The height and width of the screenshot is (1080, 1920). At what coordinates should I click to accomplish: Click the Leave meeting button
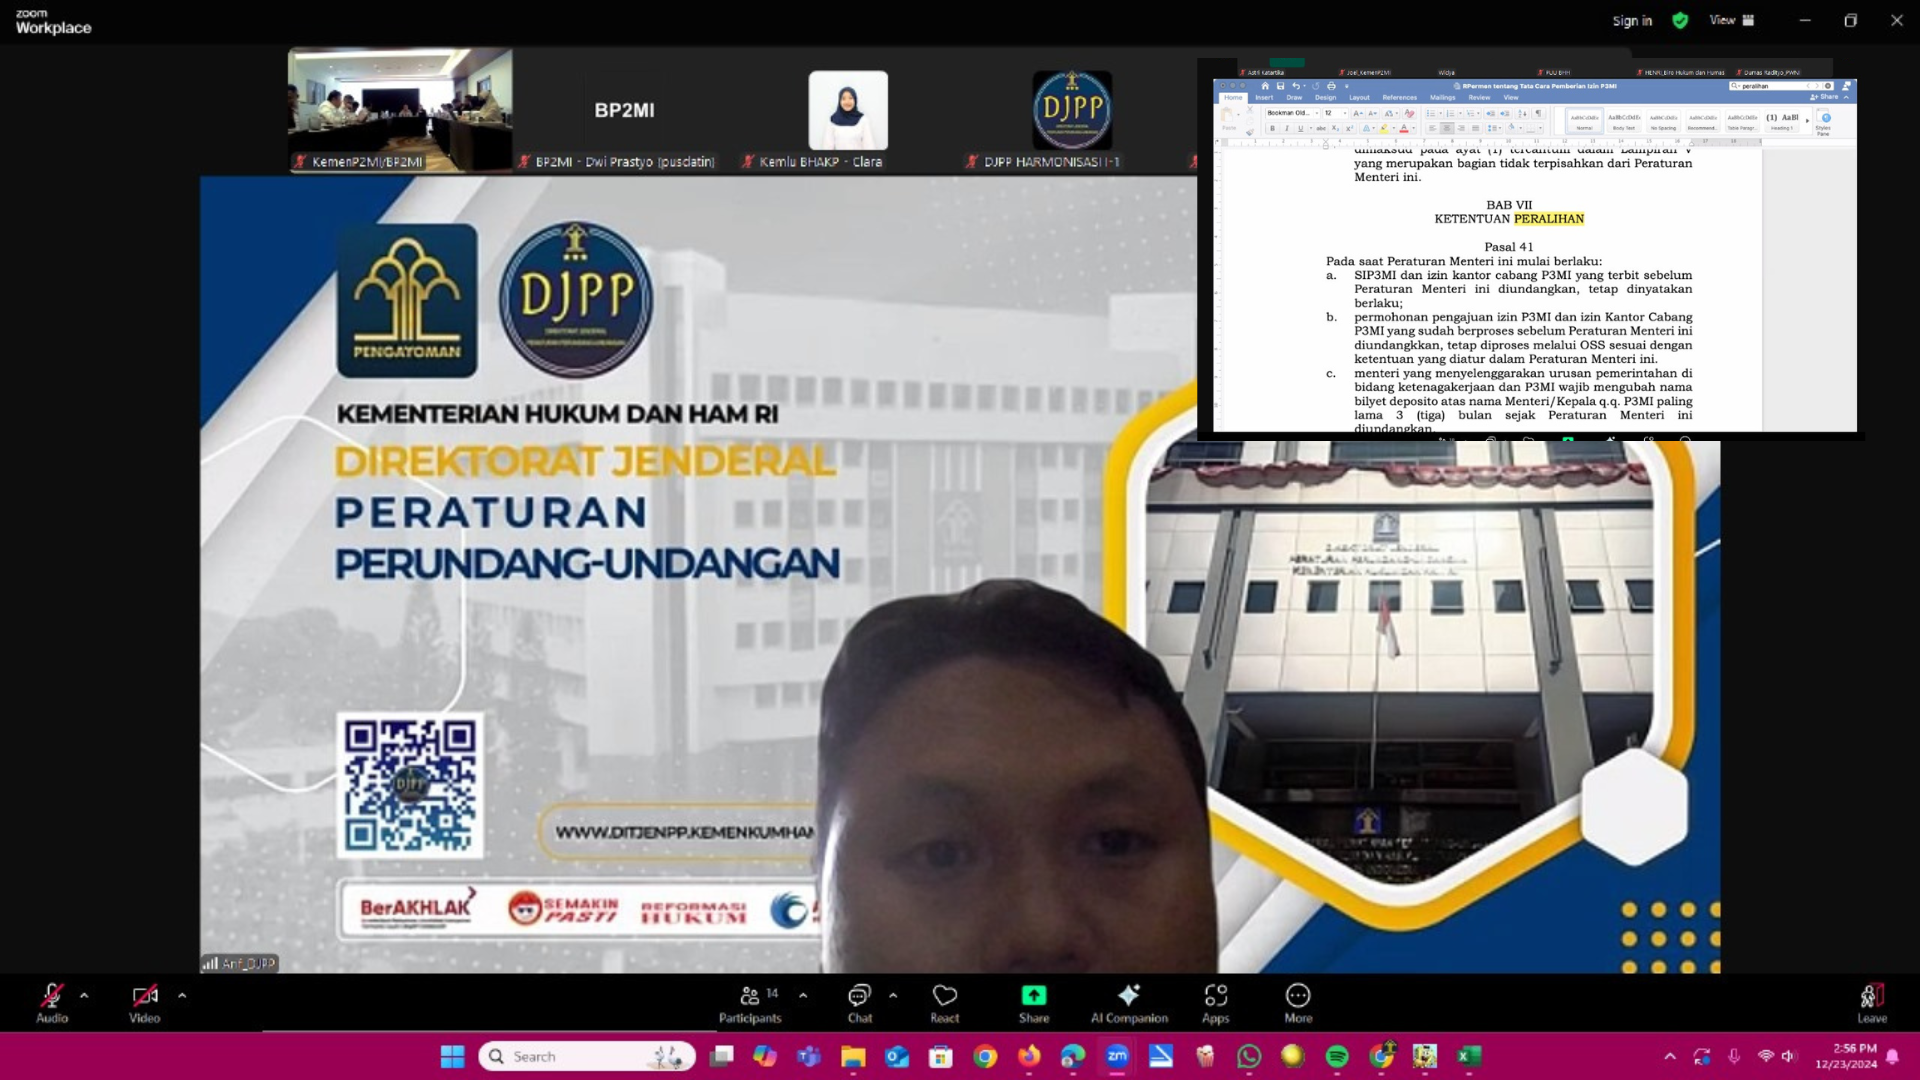coord(1872,1003)
